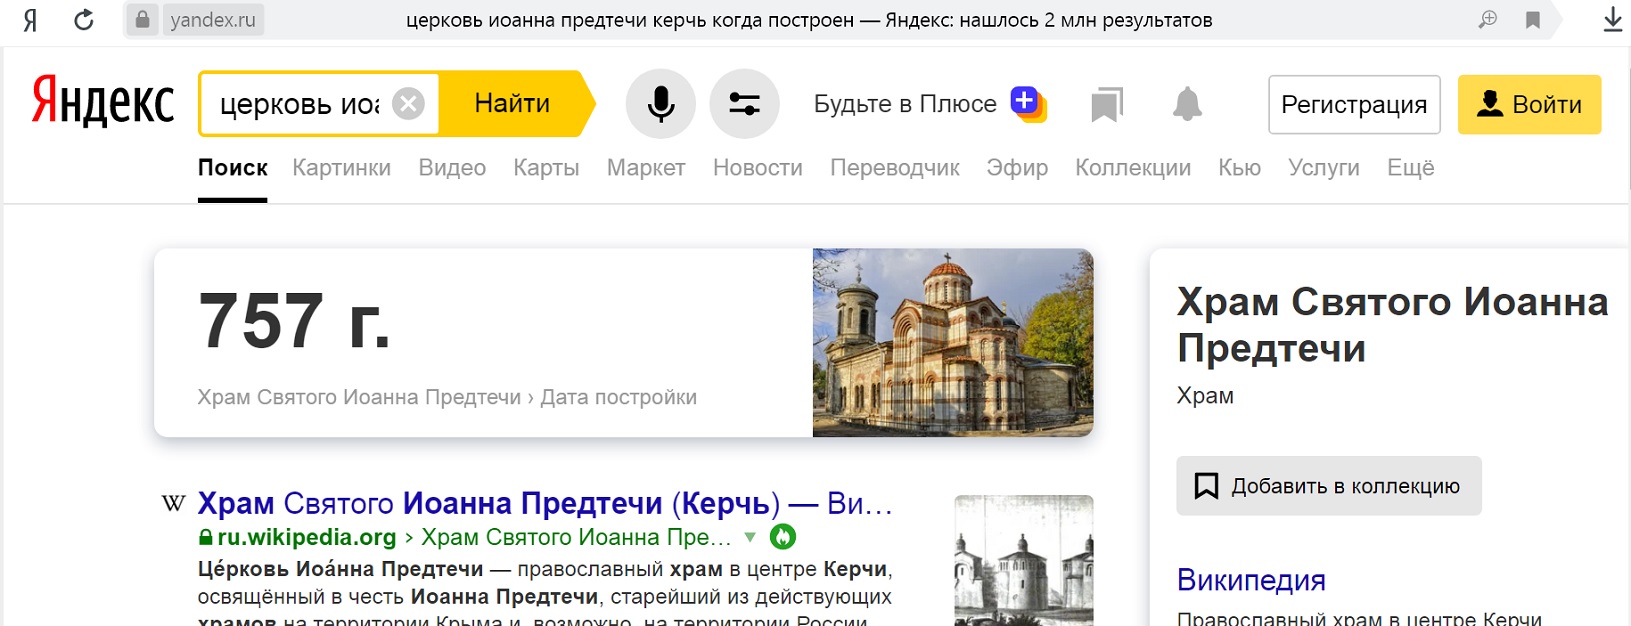
Task: Switch to the Картинки tab
Action: click(341, 168)
